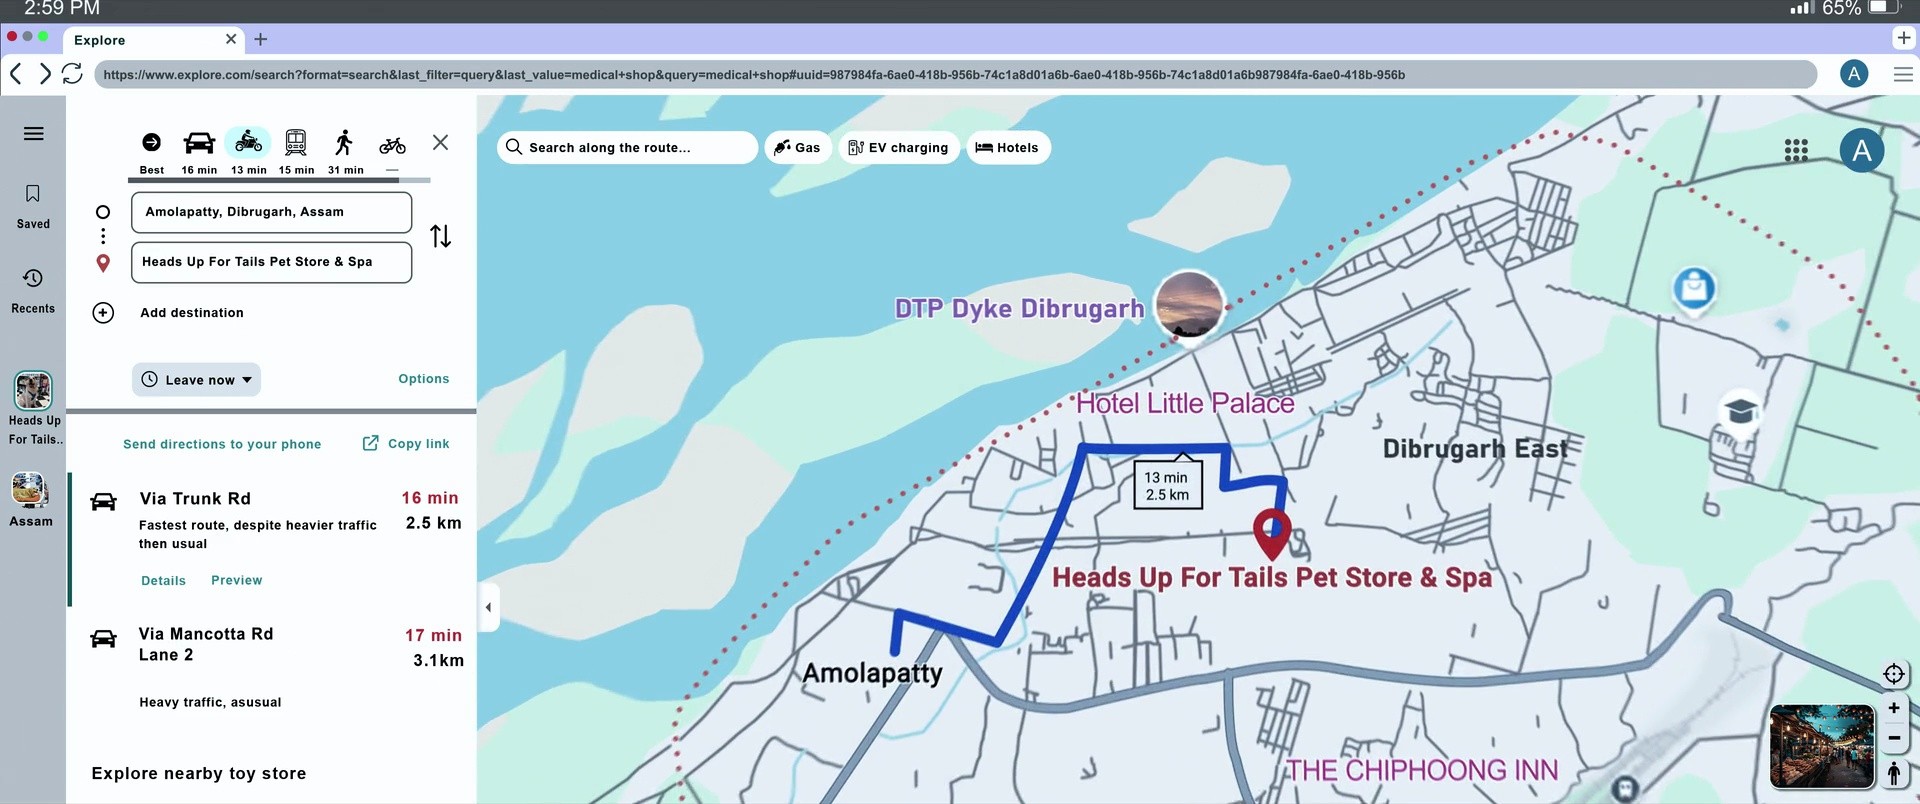Send directions to your phone

(x=222, y=444)
